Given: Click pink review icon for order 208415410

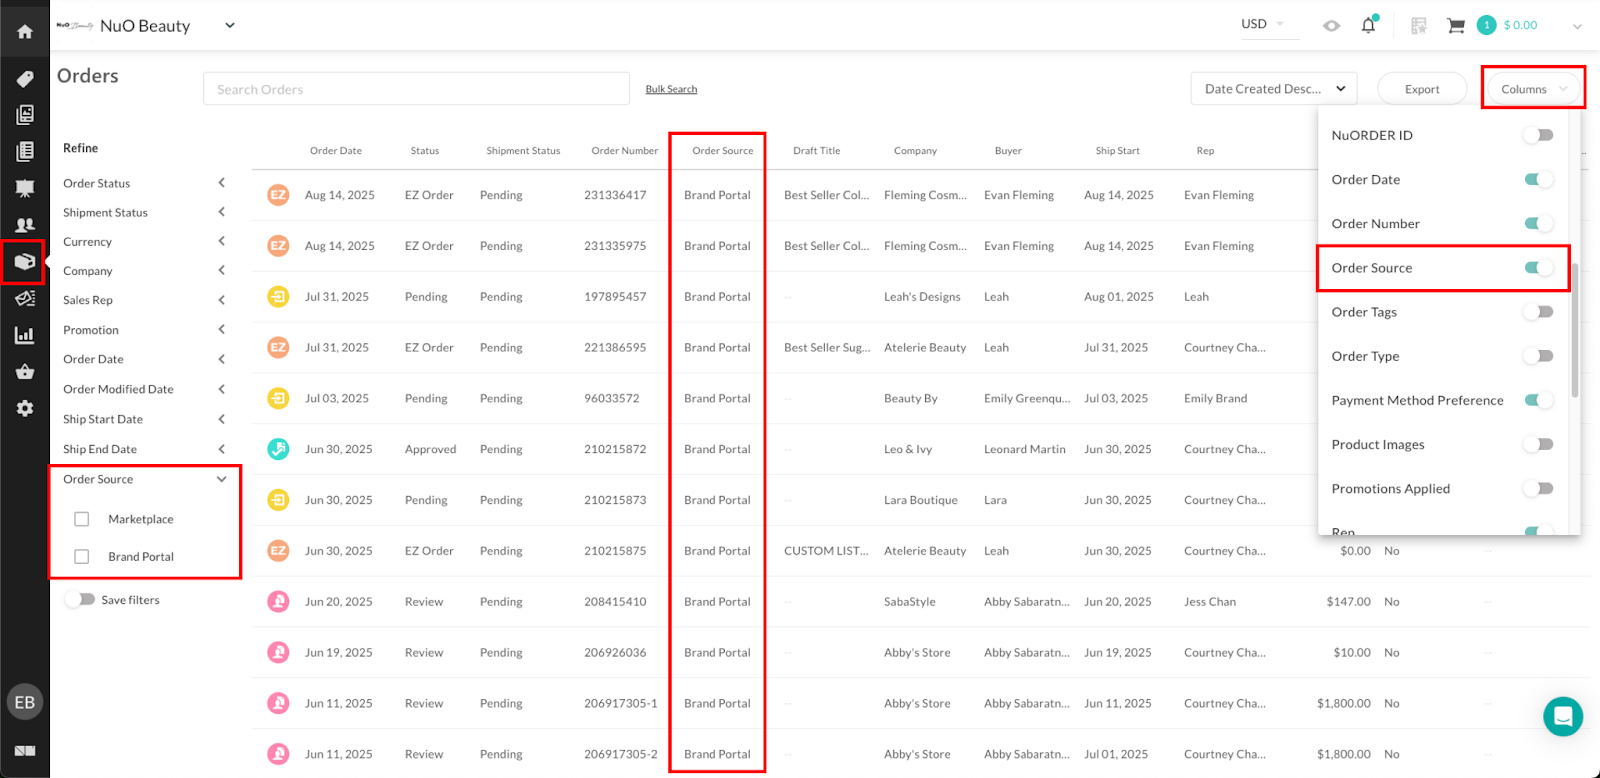Looking at the screenshot, I should click(x=278, y=602).
